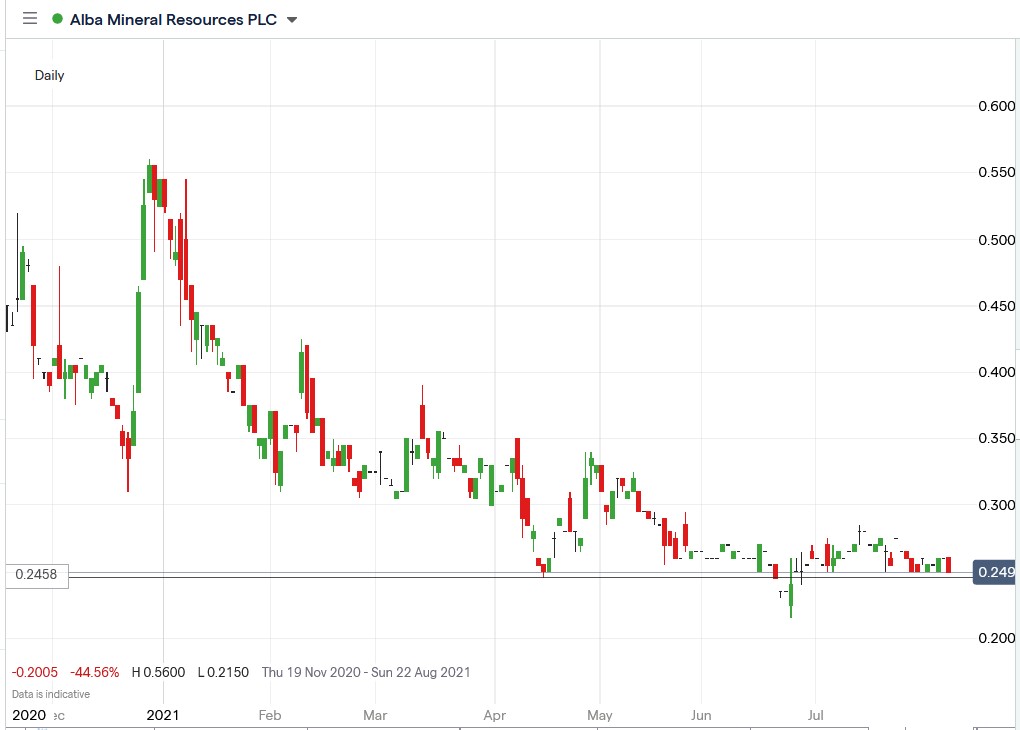
Task: Select the Daily timeframe label
Action: (49, 75)
